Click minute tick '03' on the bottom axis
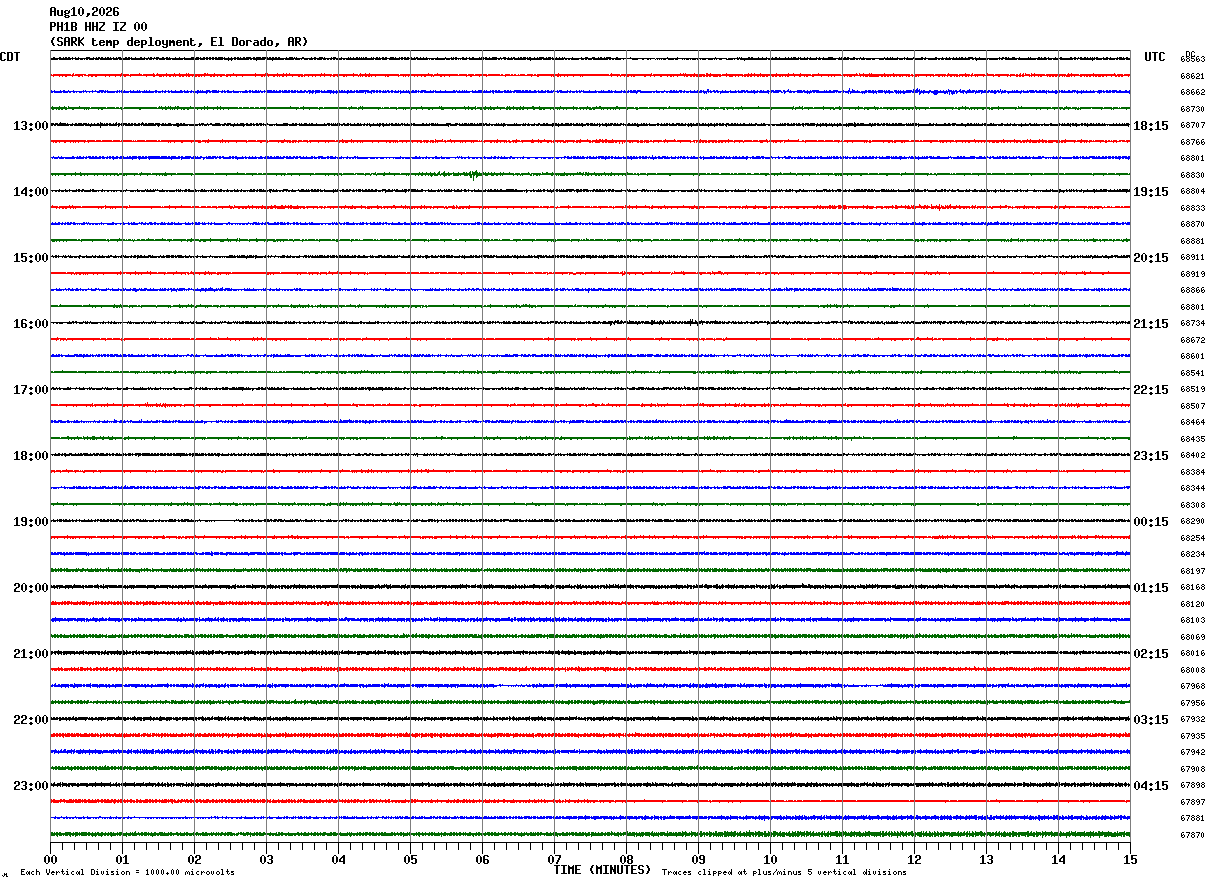The image size is (1210, 886). point(266,859)
